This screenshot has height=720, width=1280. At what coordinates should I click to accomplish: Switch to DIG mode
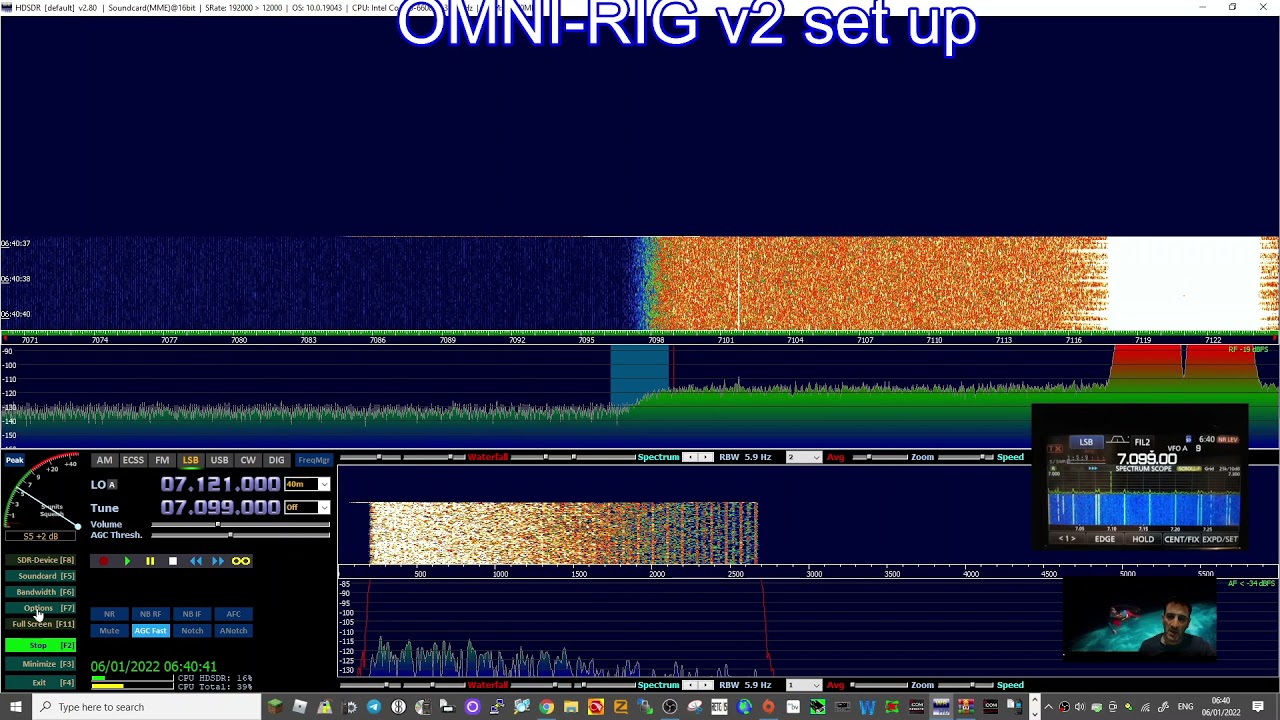tap(276, 460)
